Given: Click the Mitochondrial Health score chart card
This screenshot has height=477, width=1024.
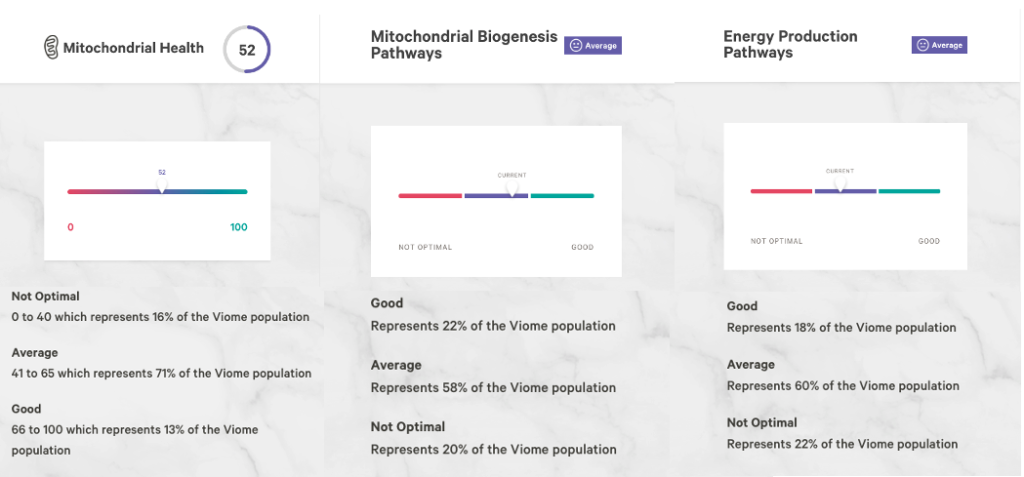Looking at the screenshot, I should tap(157, 201).
